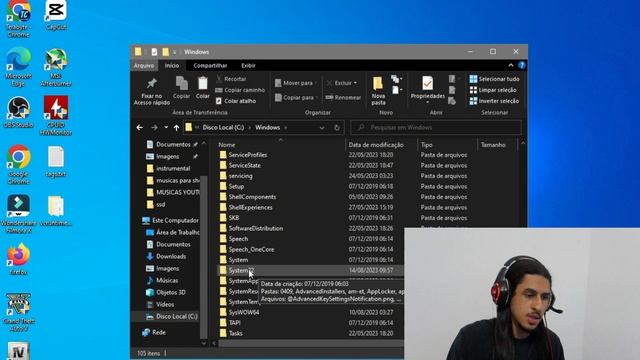Select the Setup folder
640x360 pixels.
(236, 187)
